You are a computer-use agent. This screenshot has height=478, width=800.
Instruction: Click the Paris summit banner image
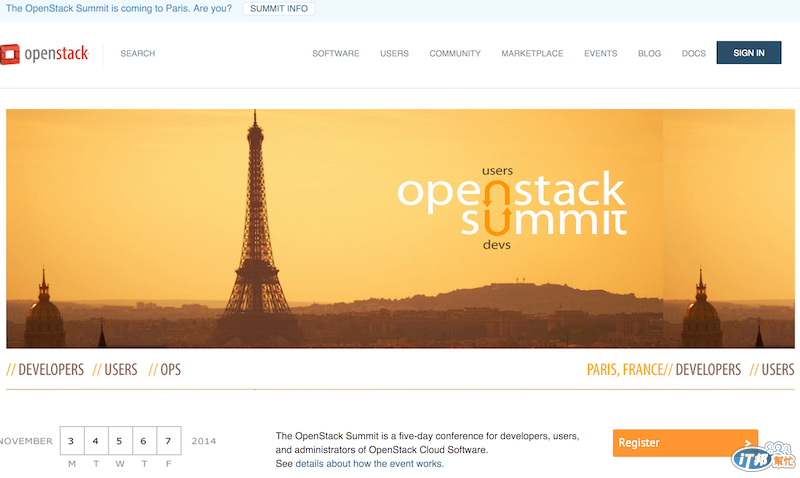coord(401,229)
